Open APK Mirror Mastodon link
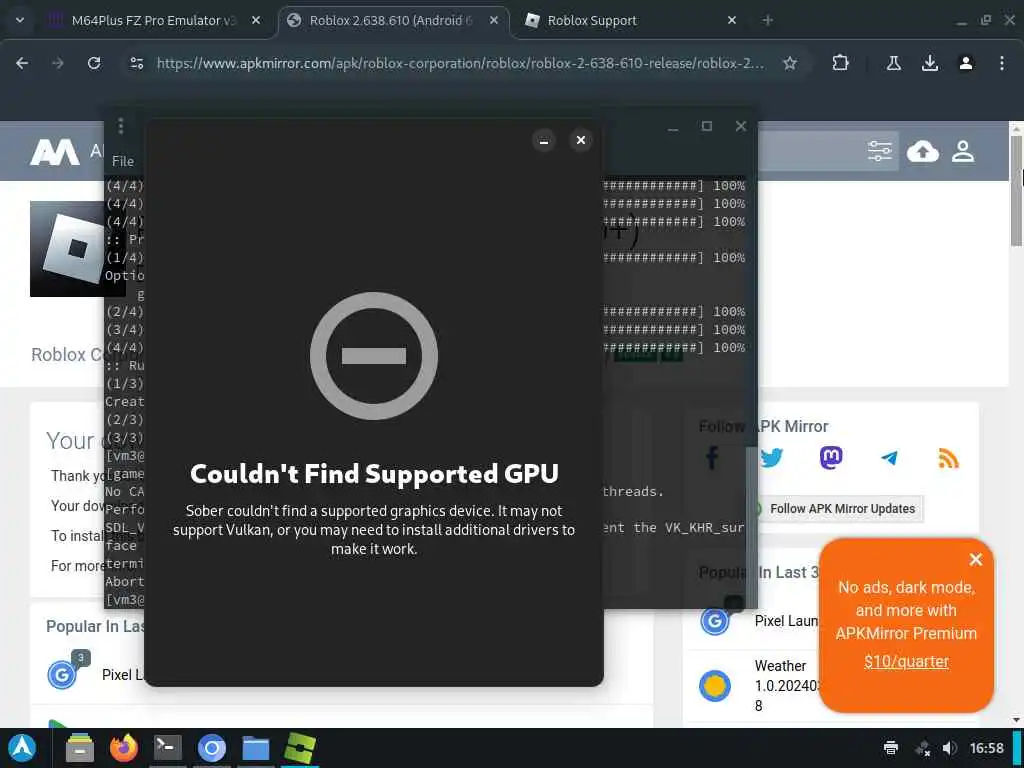1024x768 pixels. point(831,458)
